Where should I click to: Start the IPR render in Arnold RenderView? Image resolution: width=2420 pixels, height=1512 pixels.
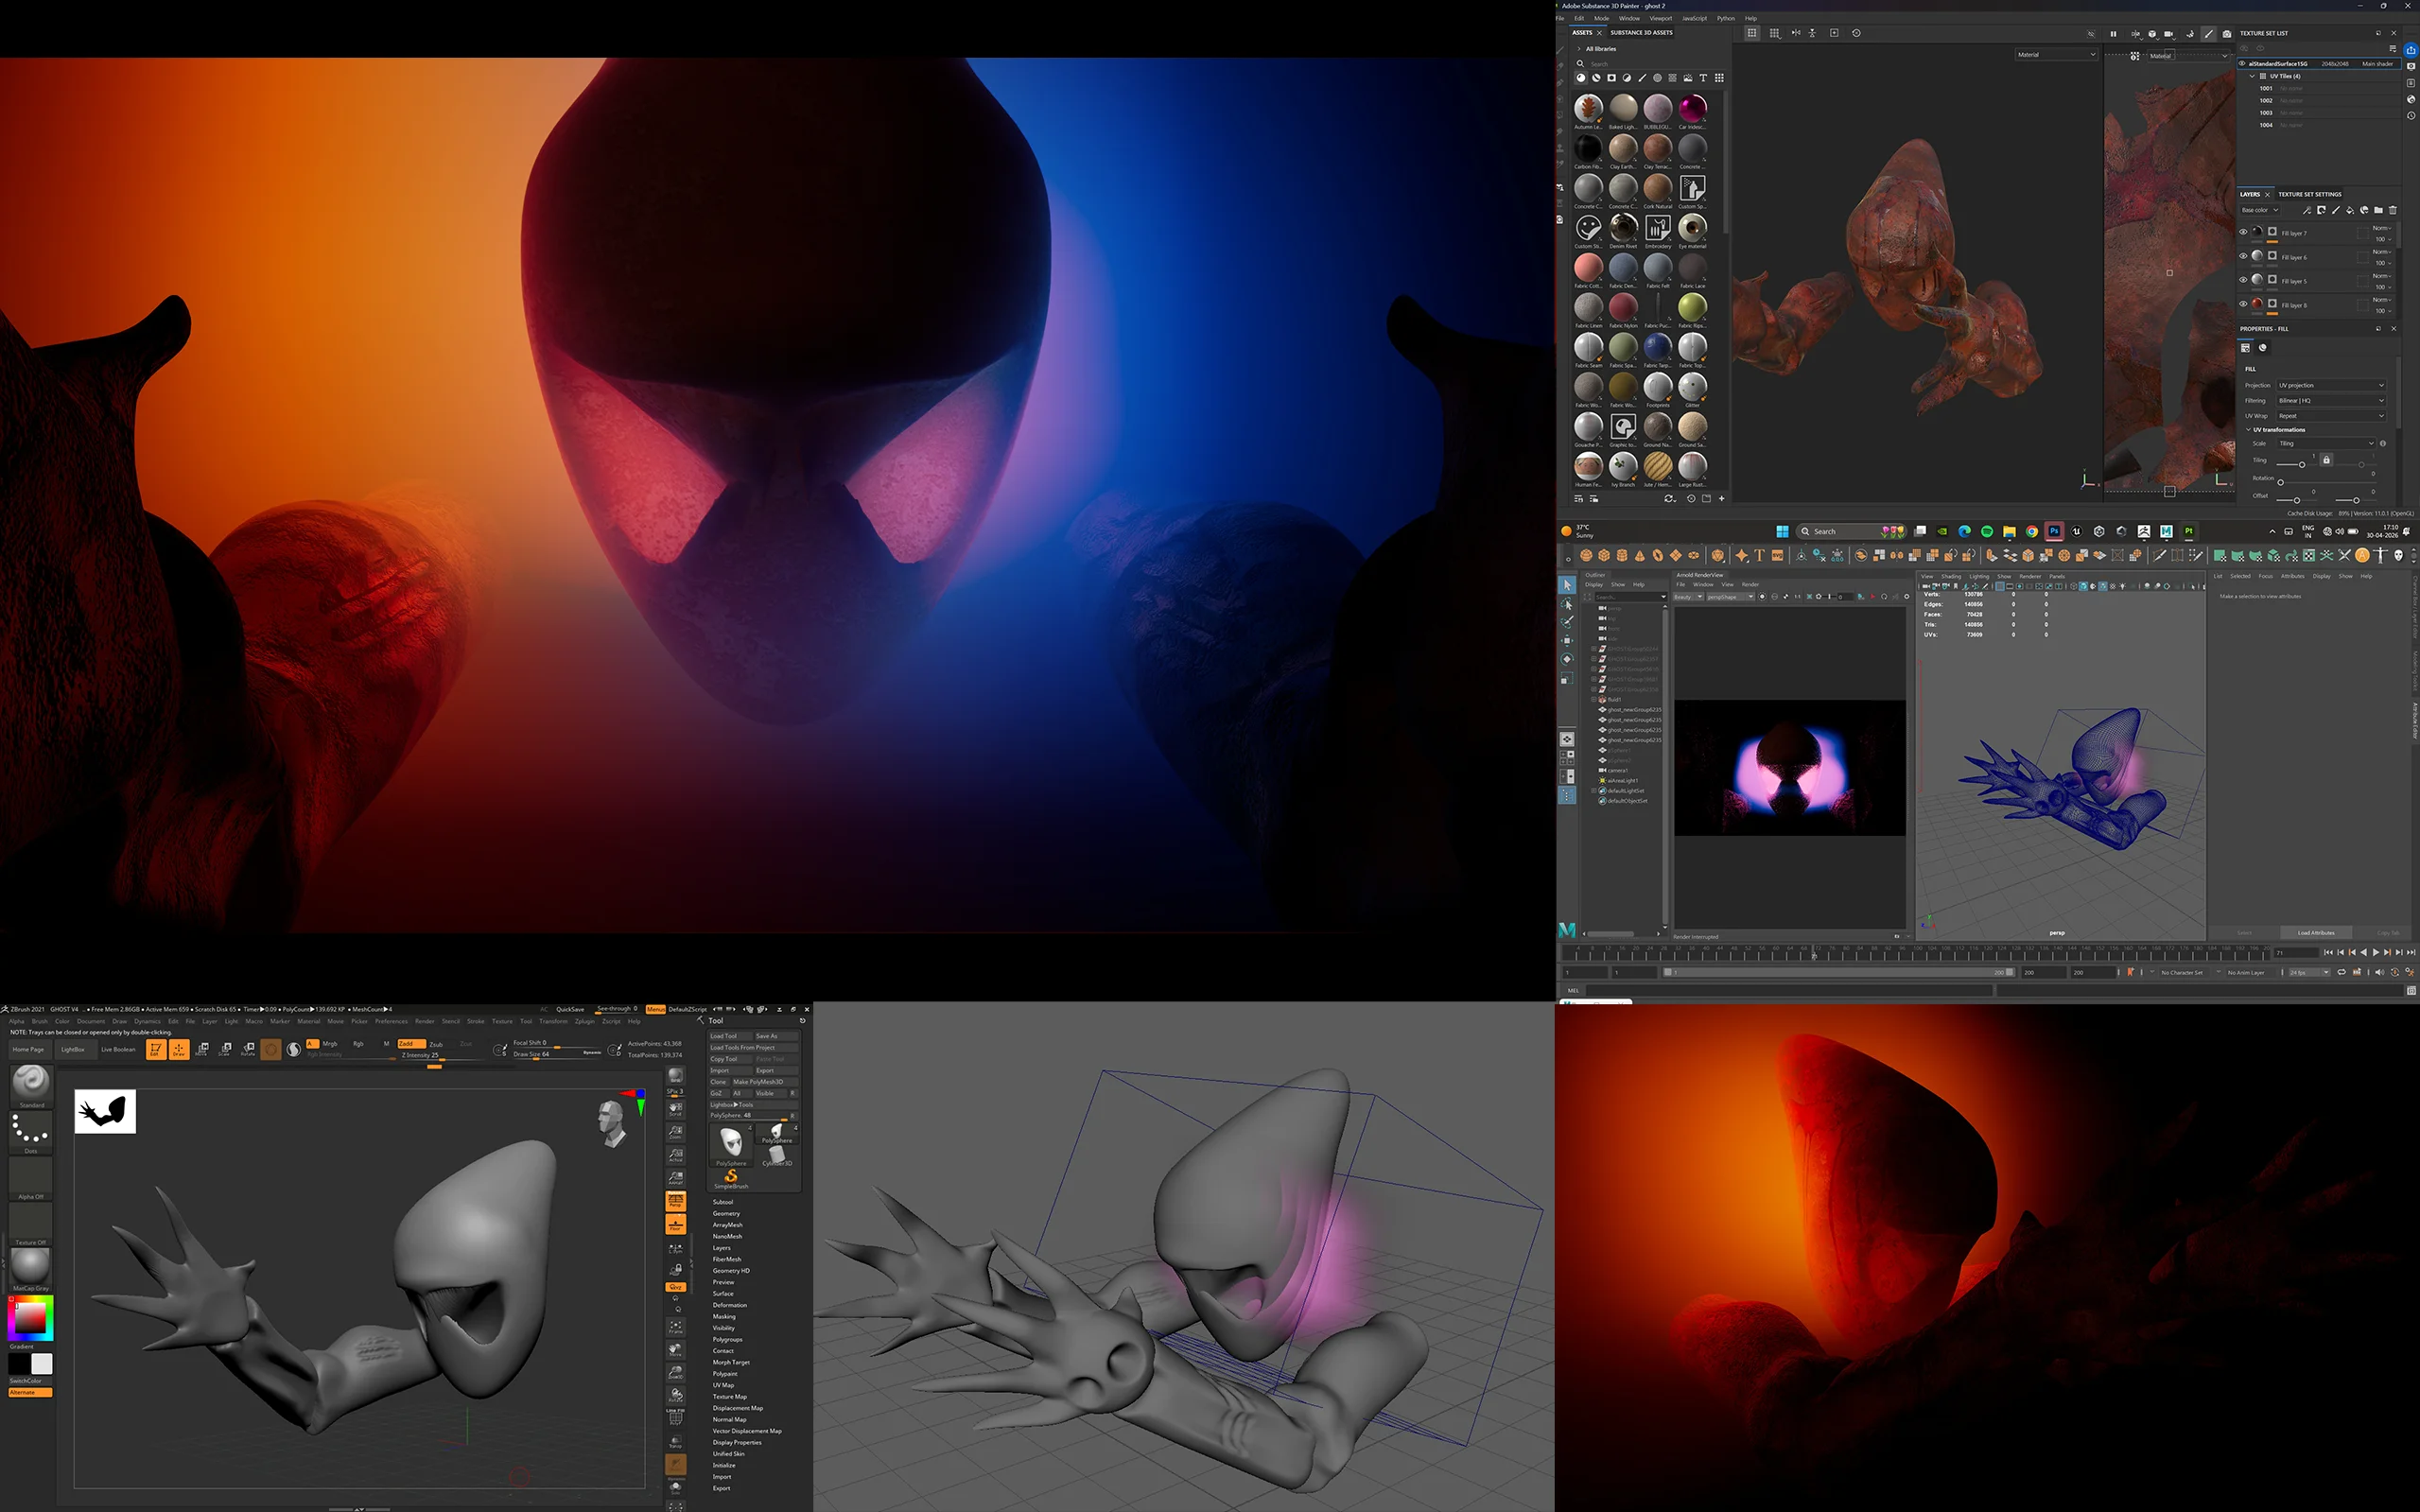point(1873,597)
